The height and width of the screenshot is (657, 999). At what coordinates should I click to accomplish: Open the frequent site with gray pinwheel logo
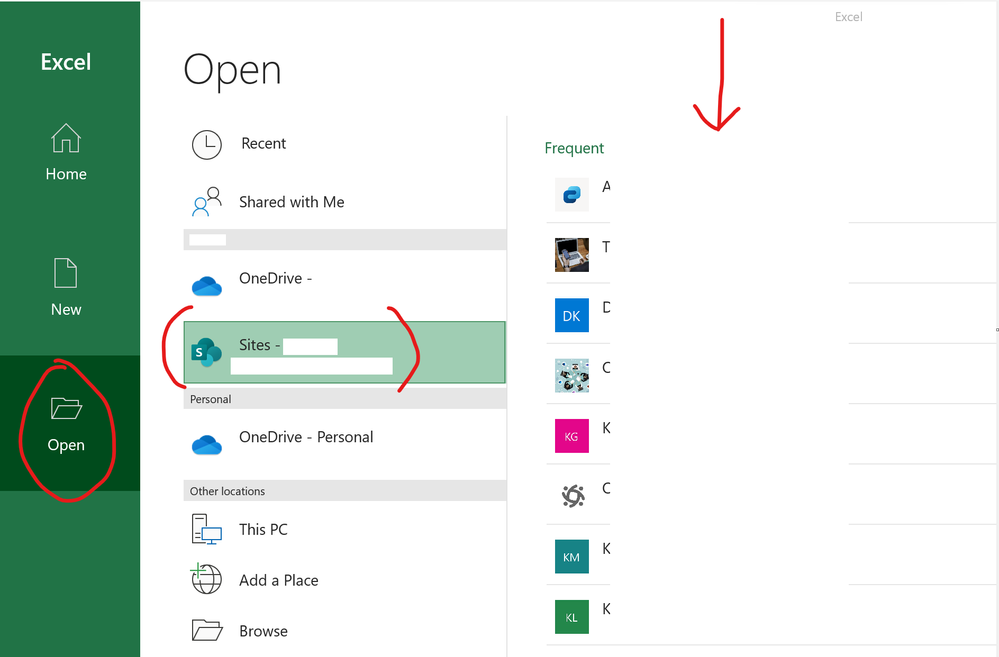(571, 496)
